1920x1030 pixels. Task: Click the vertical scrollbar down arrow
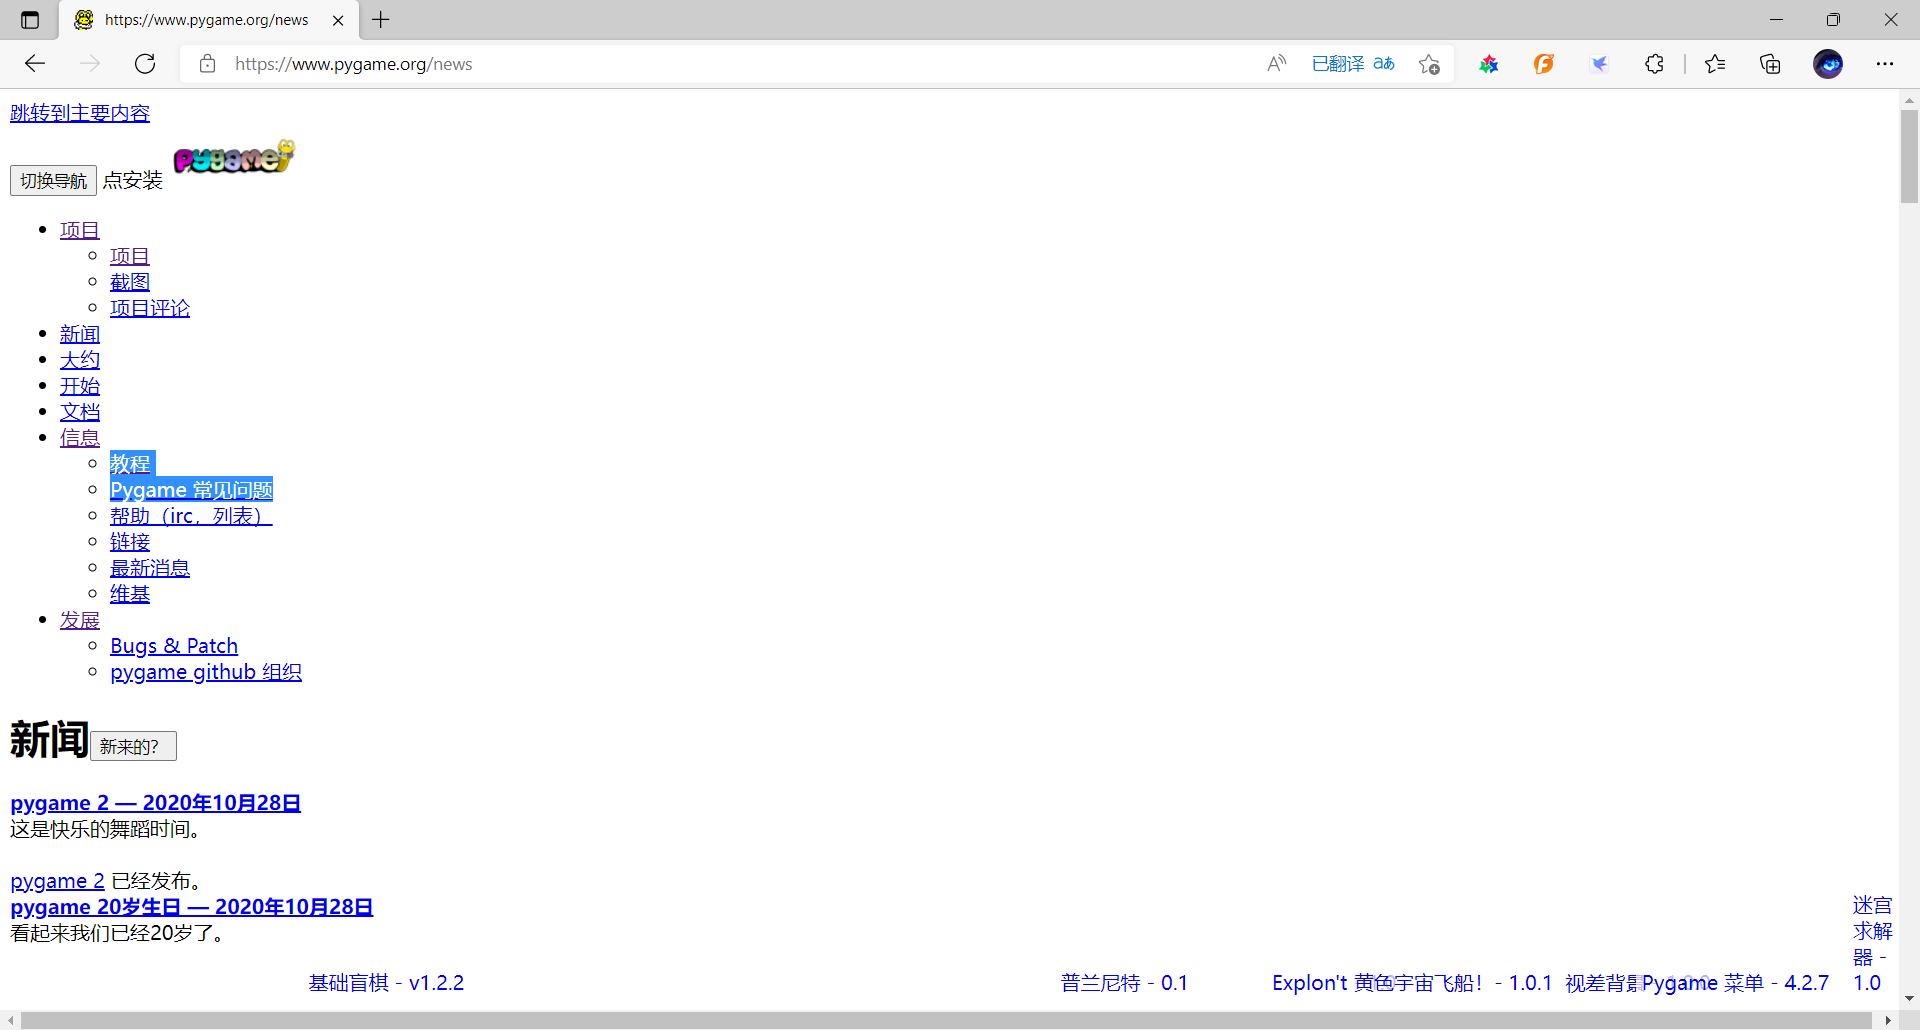[1909, 998]
